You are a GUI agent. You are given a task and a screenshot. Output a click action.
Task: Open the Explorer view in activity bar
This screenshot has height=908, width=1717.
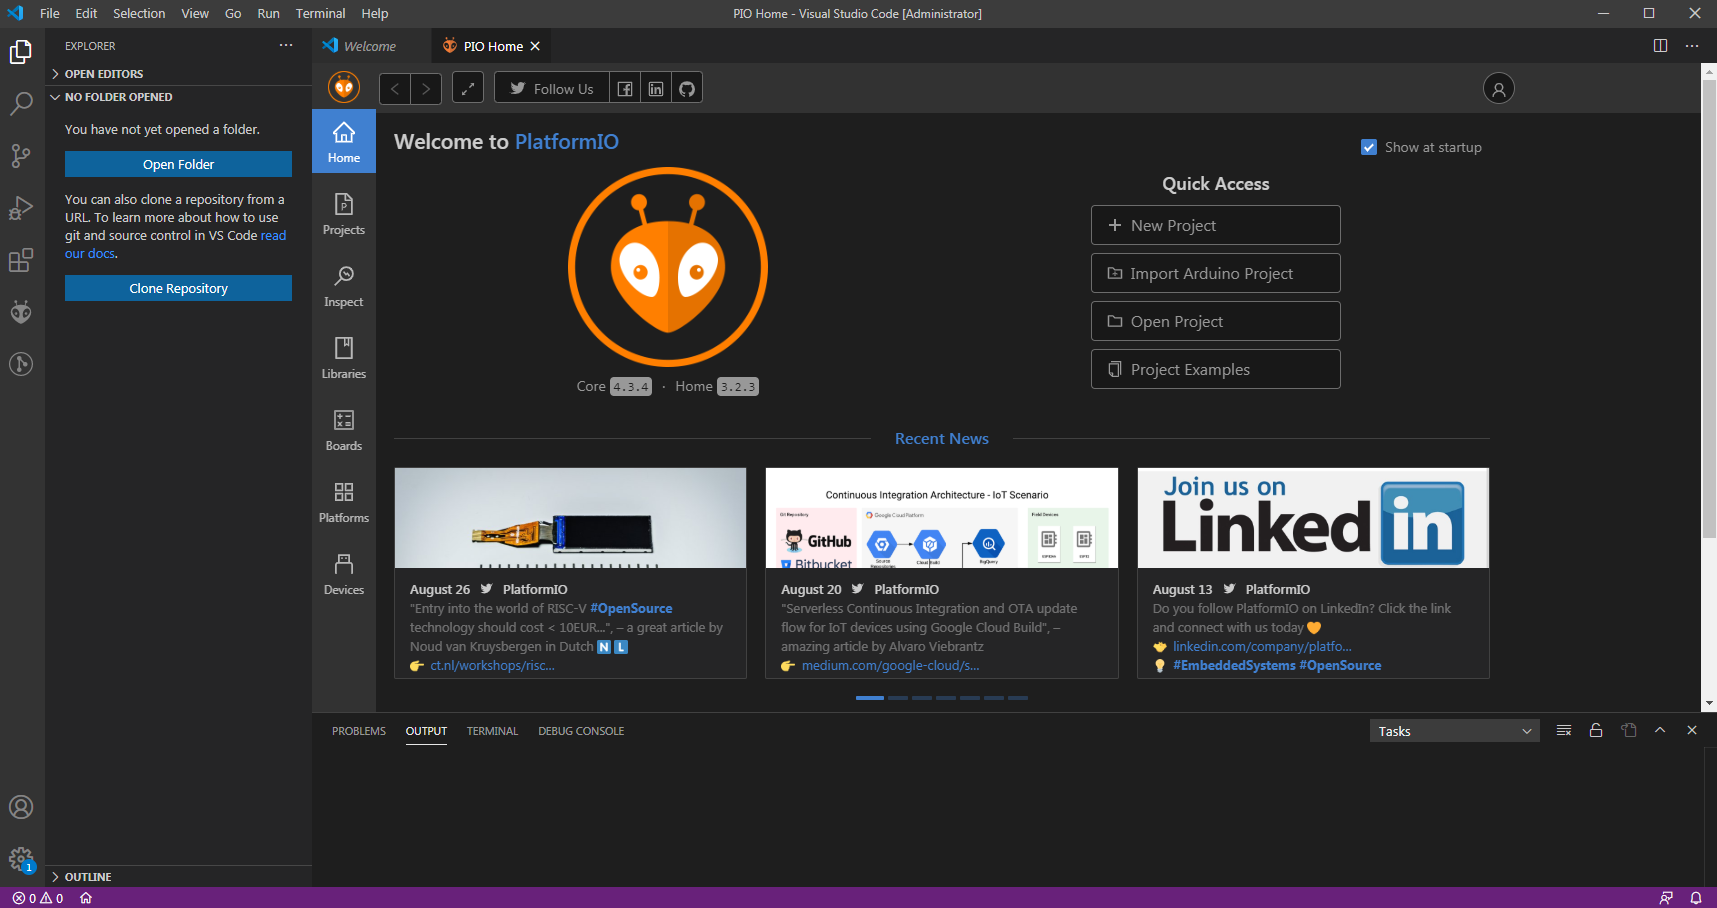(x=21, y=52)
